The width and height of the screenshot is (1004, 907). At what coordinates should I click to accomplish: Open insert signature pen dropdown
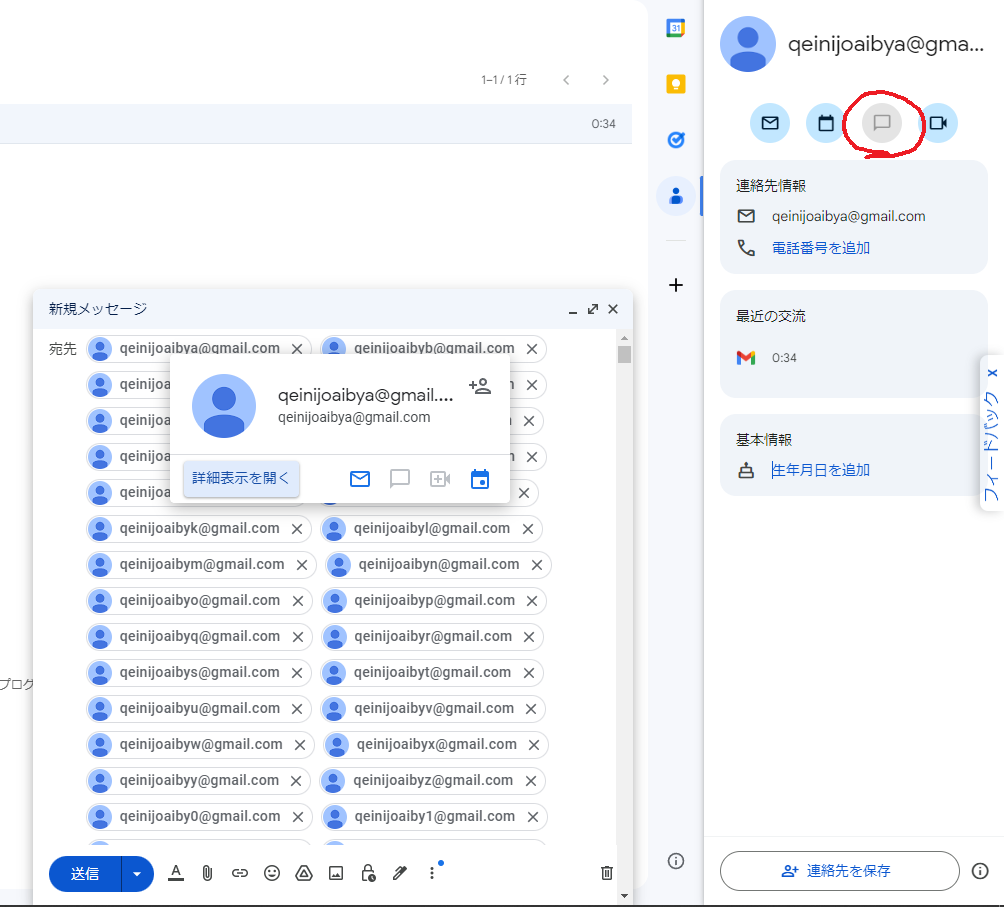tap(400, 873)
